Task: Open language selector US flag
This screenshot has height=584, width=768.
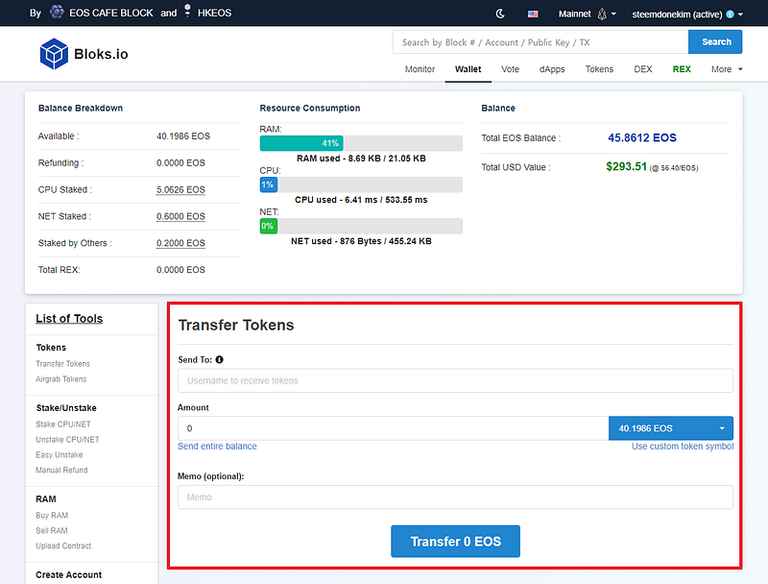Action: click(533, 14)
